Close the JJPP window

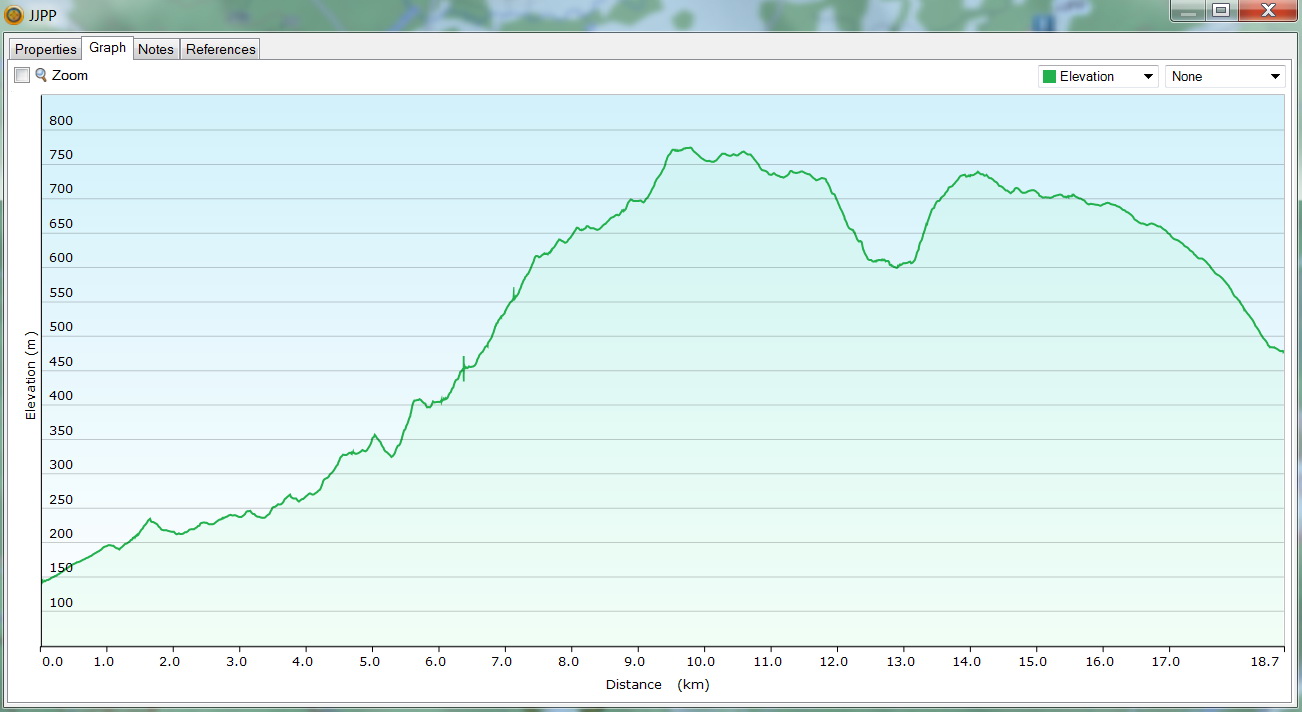click(x=1267, y=11)
